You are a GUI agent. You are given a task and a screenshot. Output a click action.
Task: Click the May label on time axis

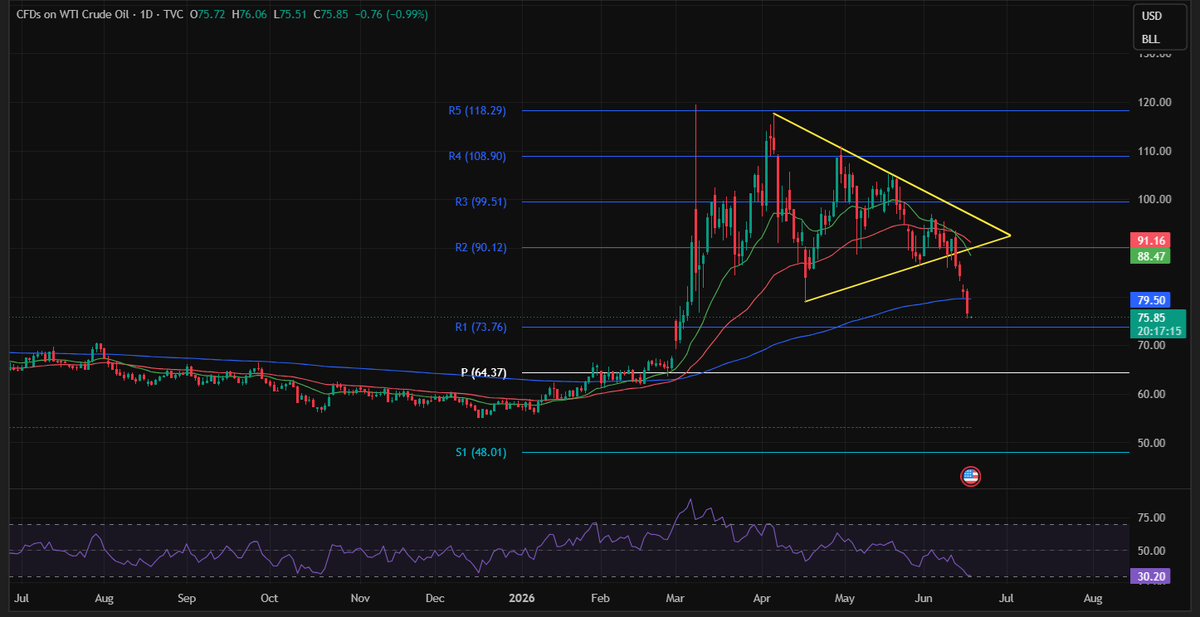(x=845, y=599)
